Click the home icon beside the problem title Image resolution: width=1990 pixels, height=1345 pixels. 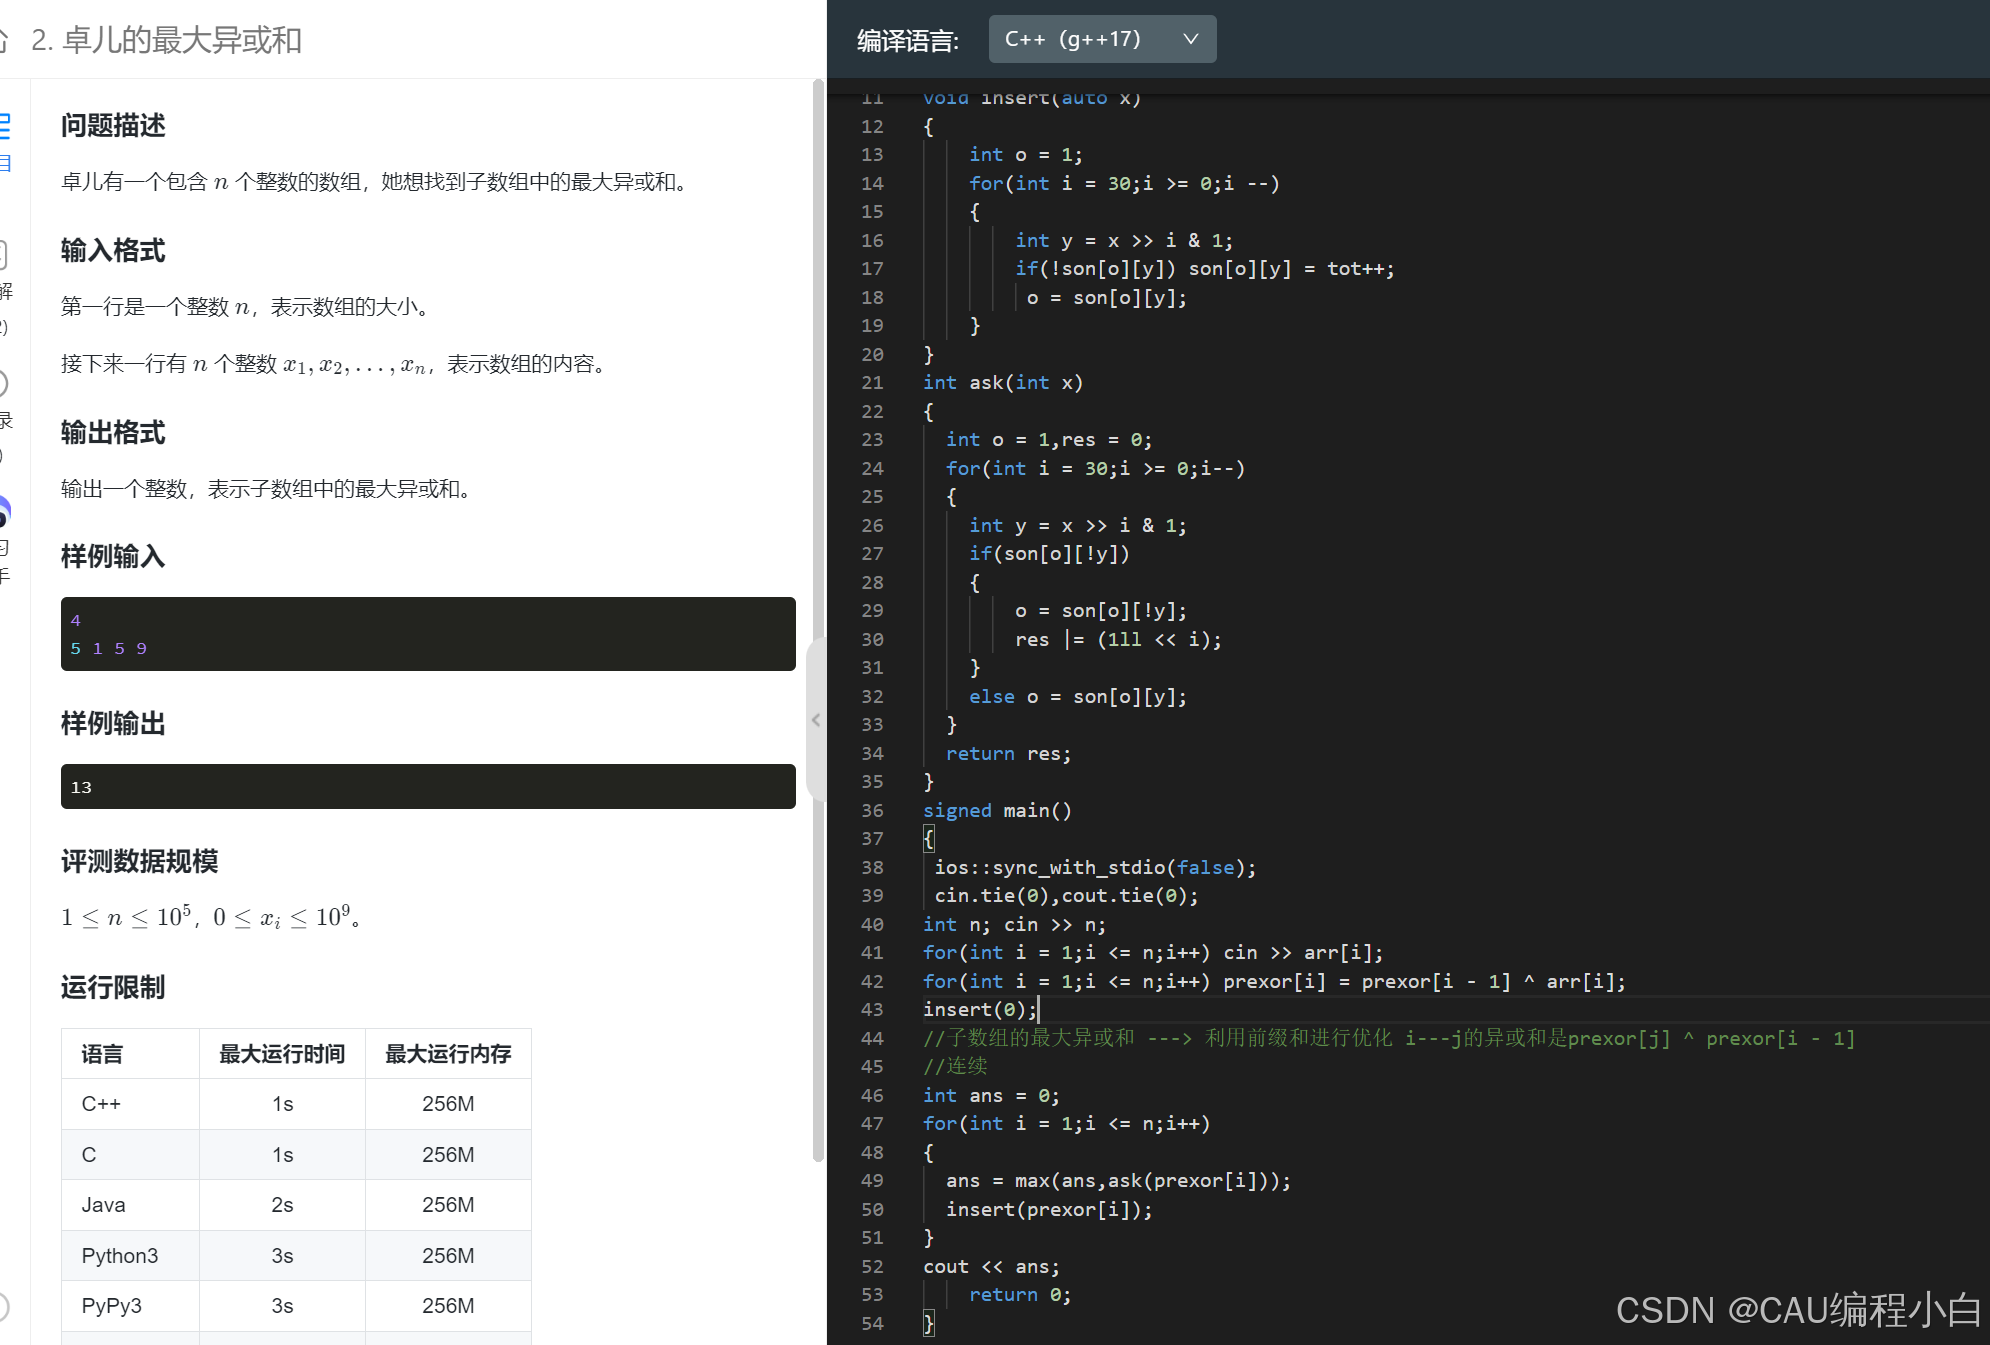(3, 40)
